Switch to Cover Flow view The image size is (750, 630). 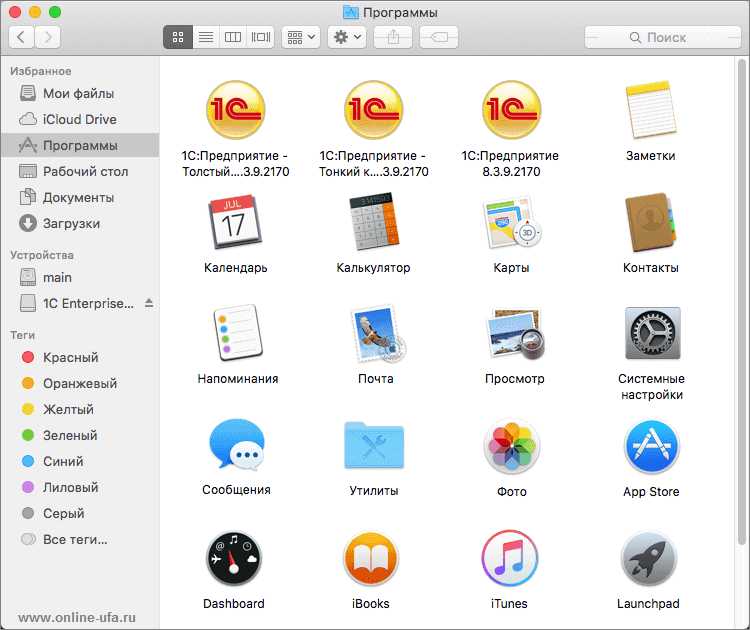[x=261, y=37]
